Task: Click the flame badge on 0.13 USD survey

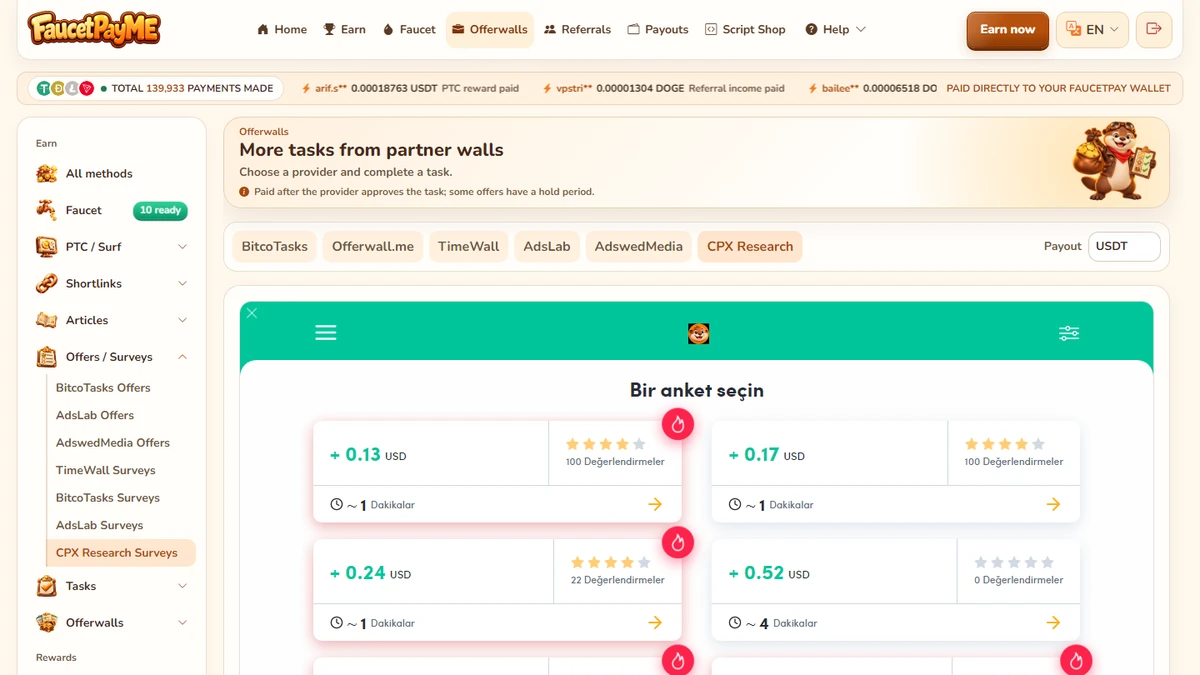Action: pos(678,424)
